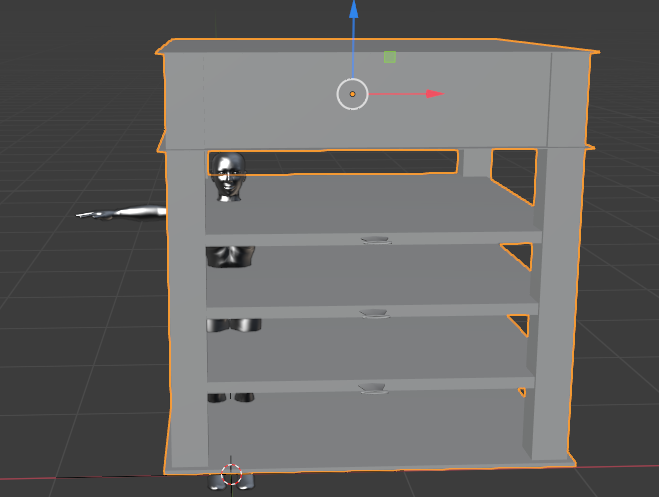659x497 pixels.
Task: Select the metallic torso piece below the head
Action: click(x=230, y=257)
